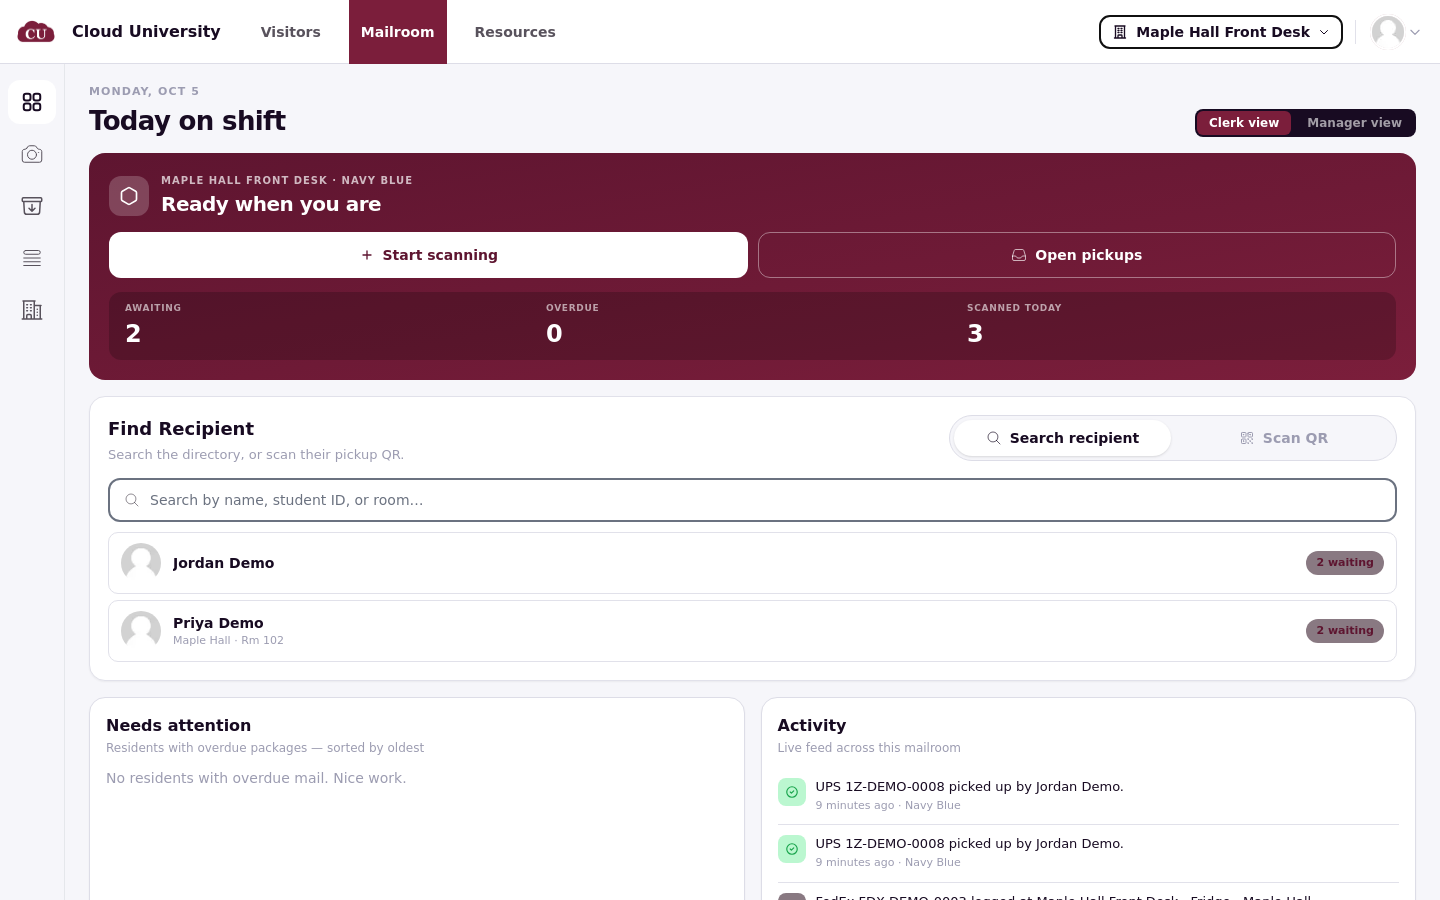Click the hexagon icon in shift banner

(x=129, y=196)
